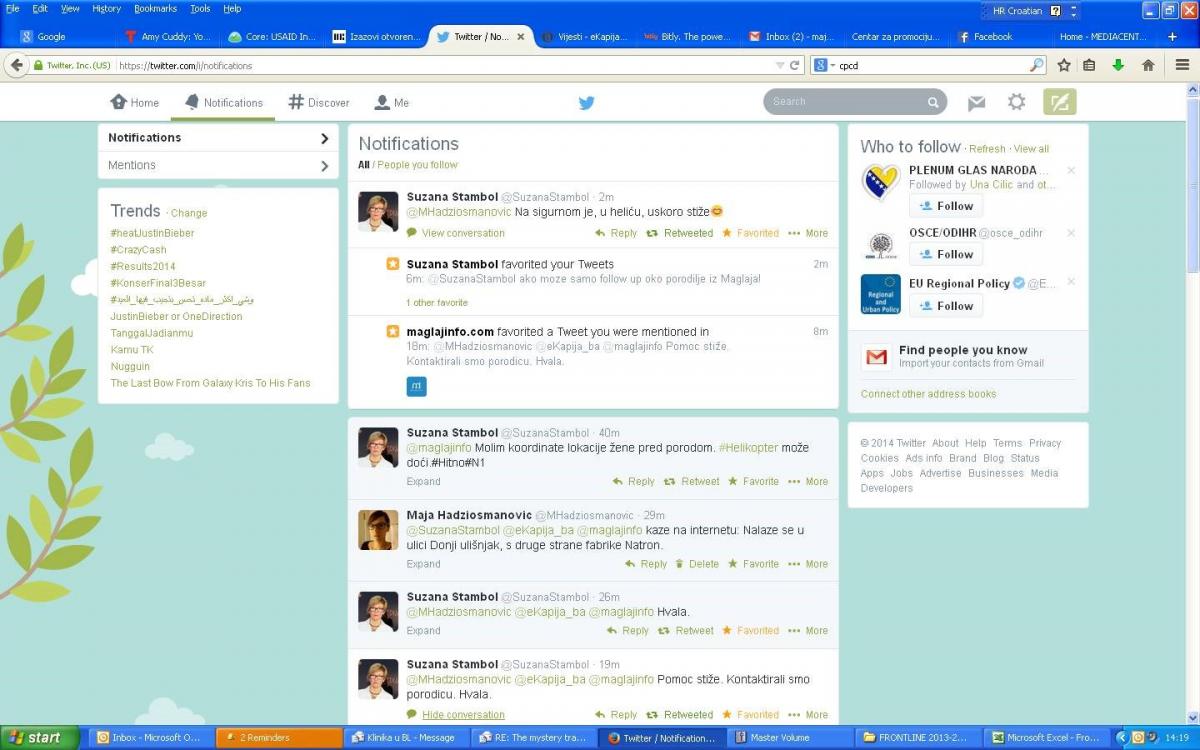Open EU Regional Policy profile picture
This screenshot has height=750, width=1200.
[880, 294]
